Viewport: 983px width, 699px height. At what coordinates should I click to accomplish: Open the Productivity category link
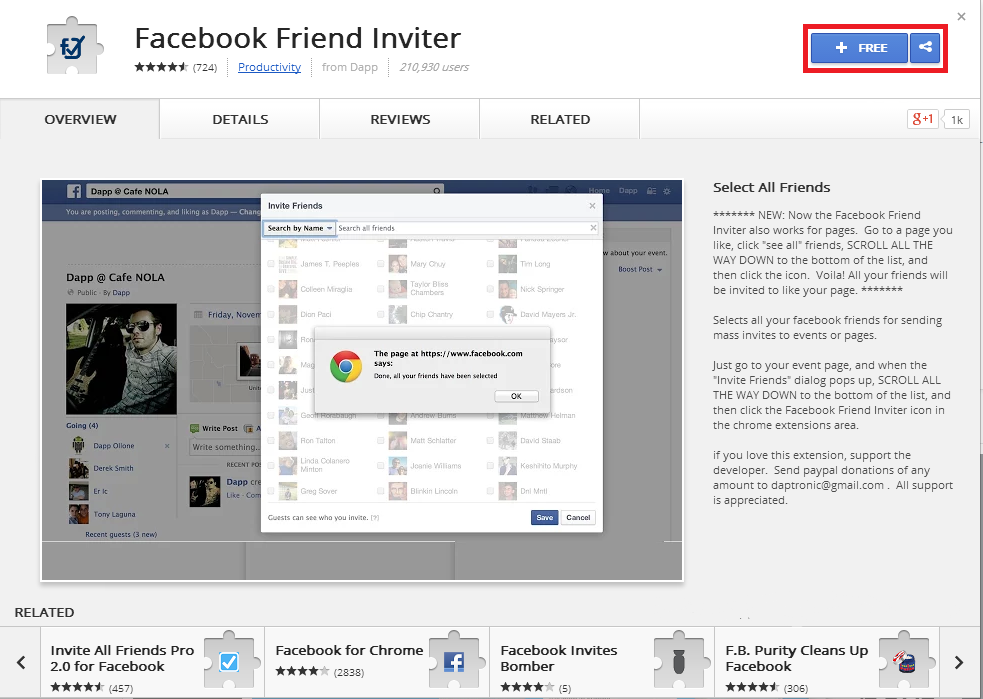point(269,67)
